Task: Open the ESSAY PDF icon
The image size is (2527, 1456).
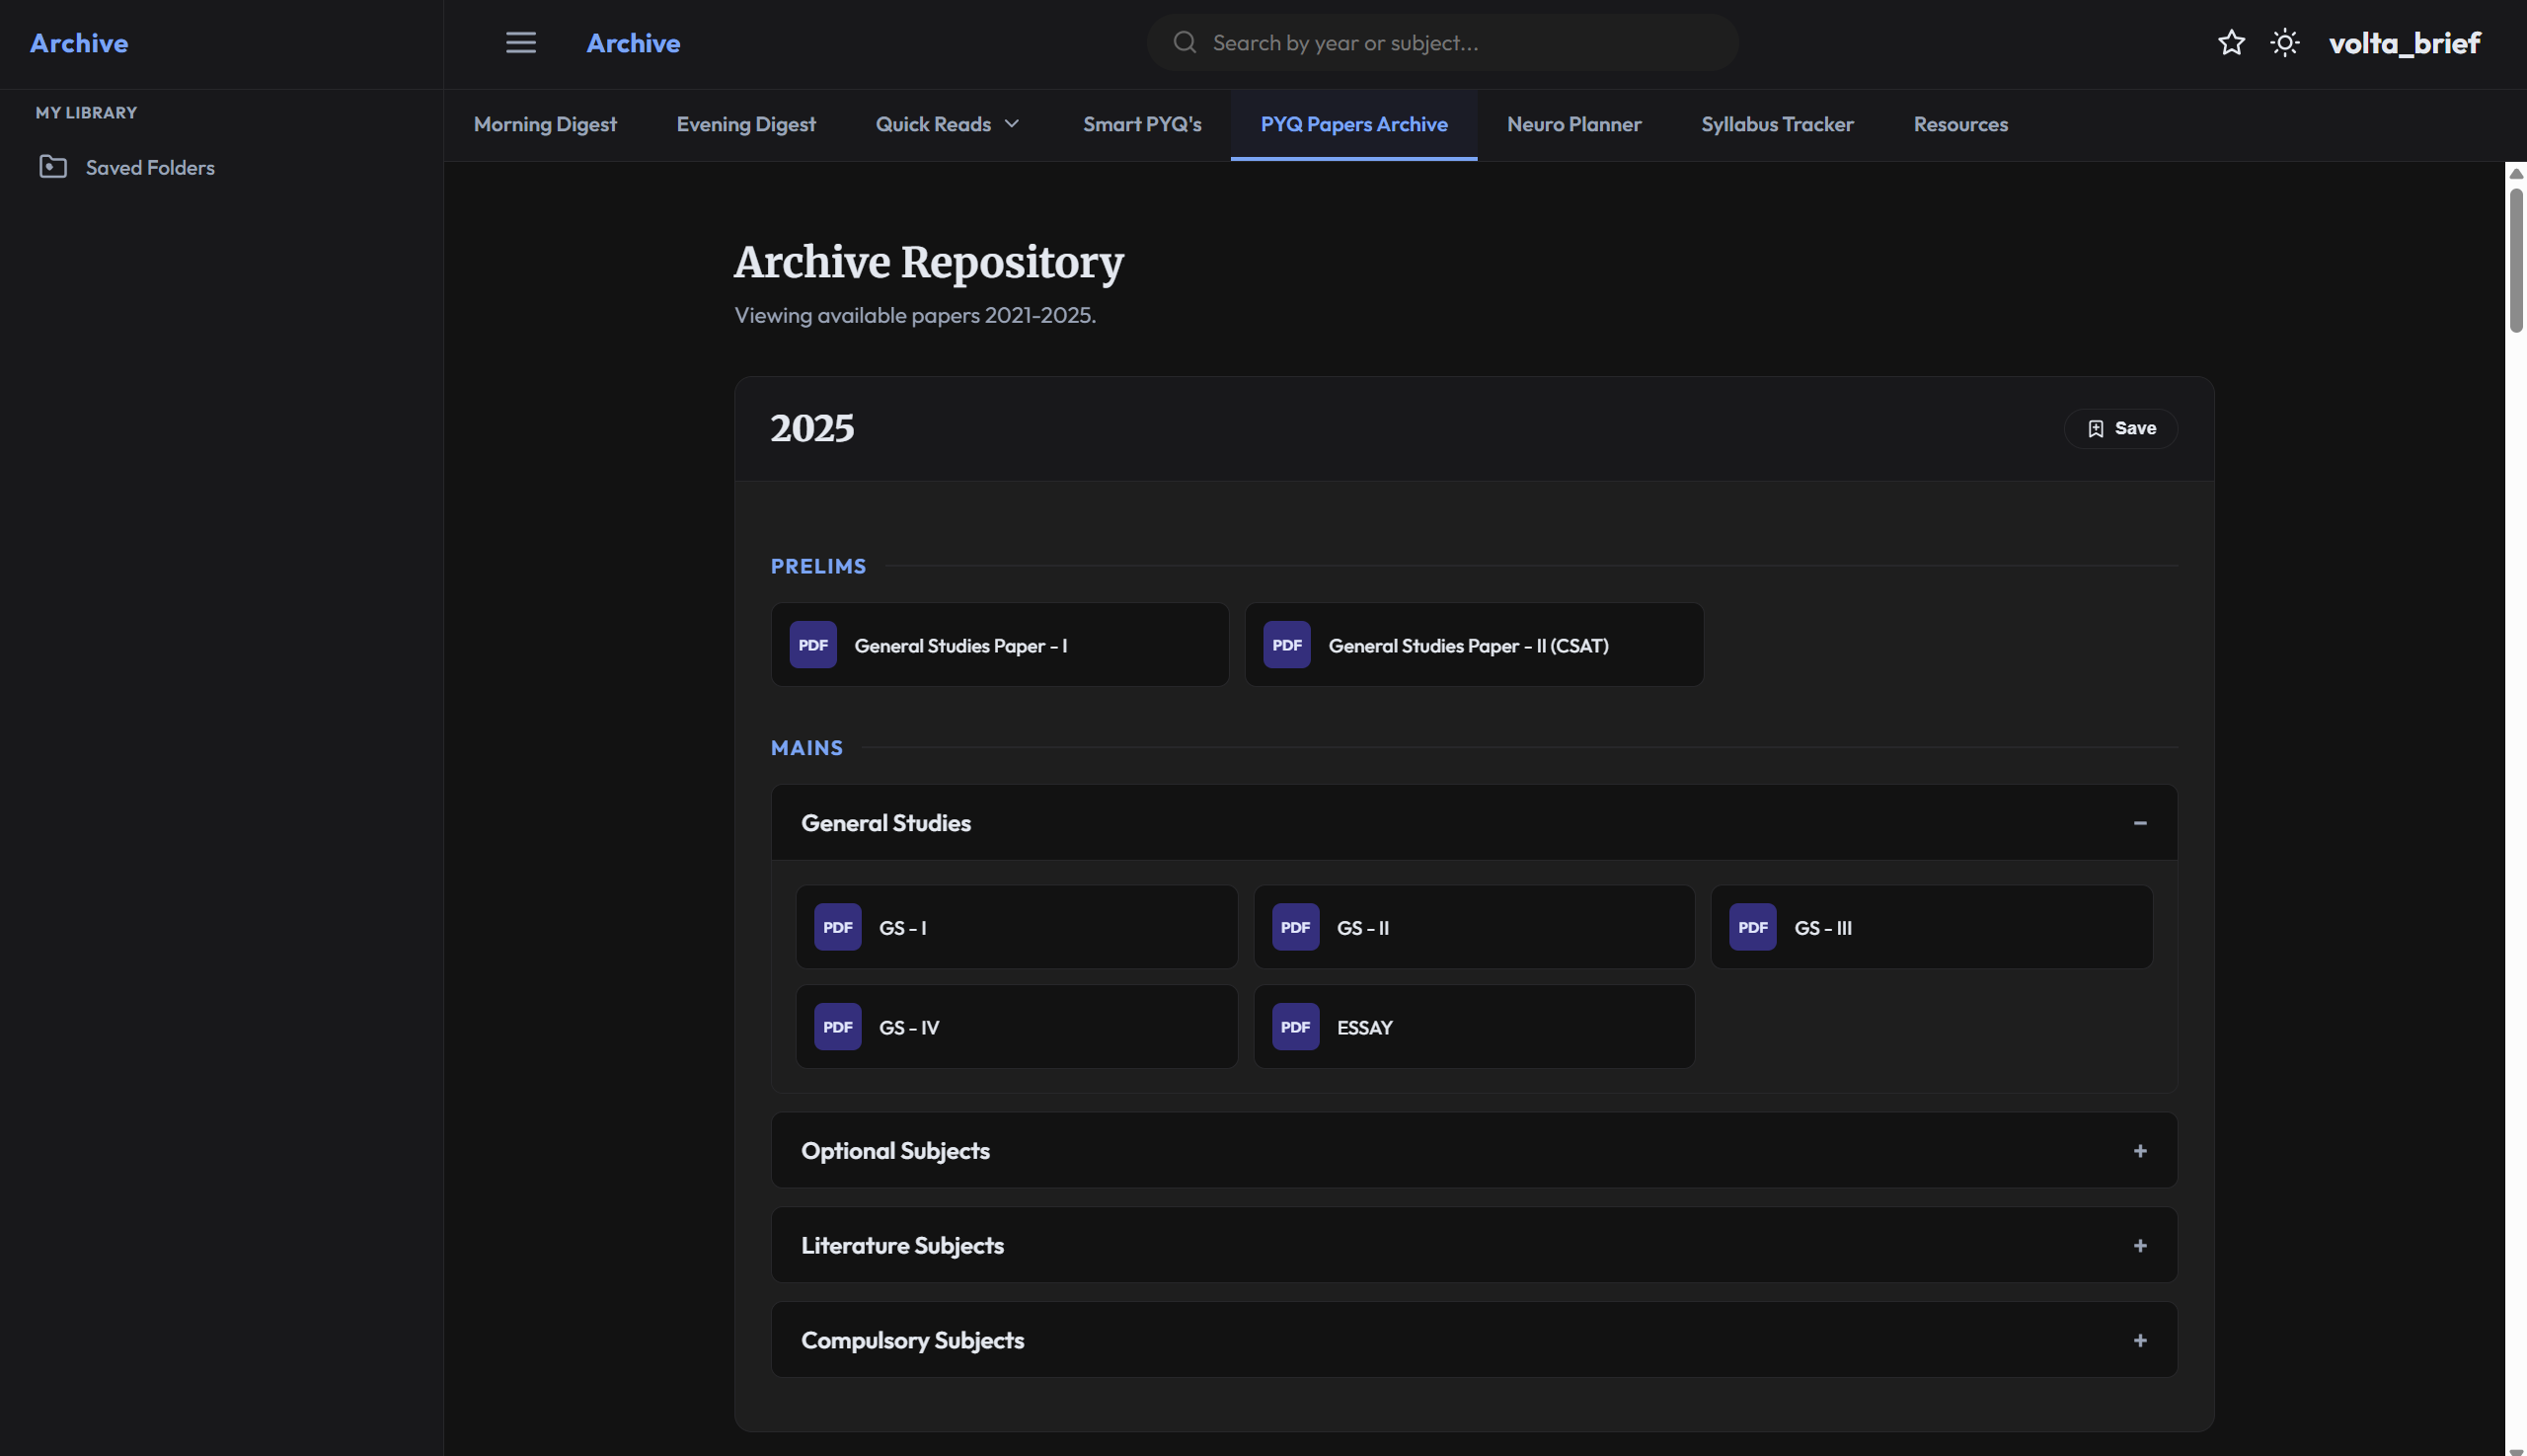Action: tap(1294, 1026)
